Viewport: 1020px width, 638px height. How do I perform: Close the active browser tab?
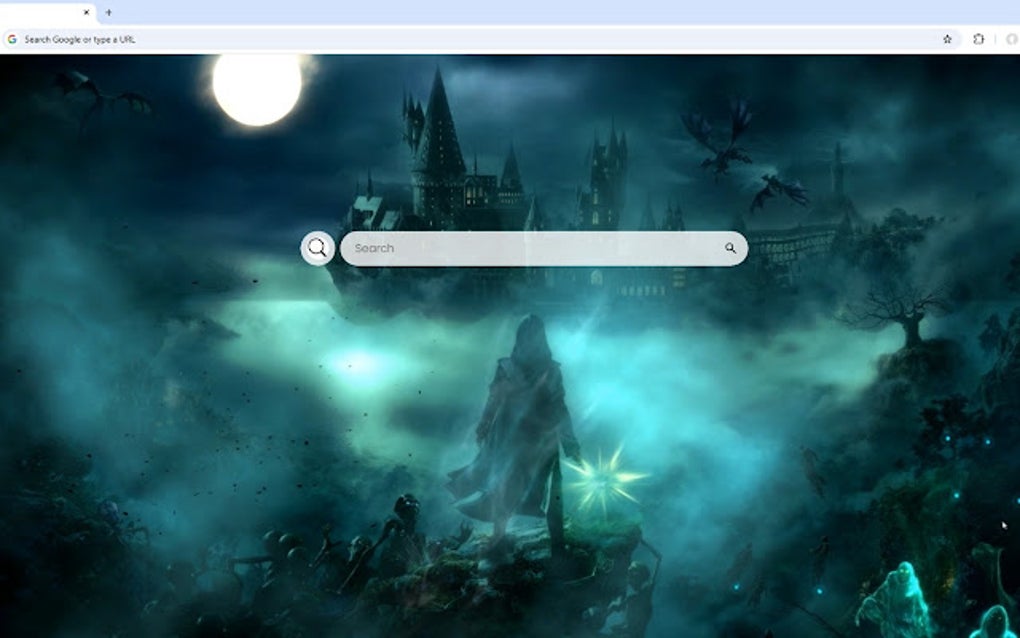(86, 12)
